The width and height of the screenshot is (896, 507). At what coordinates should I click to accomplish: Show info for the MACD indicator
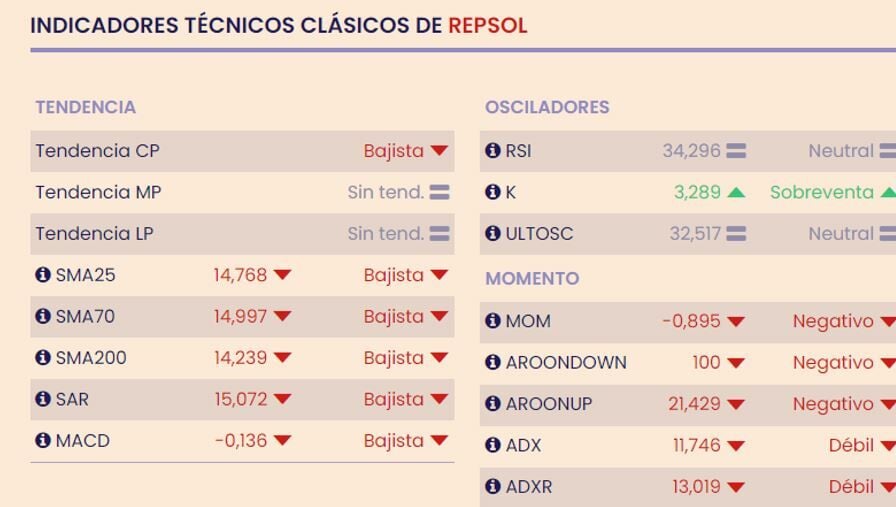(x=43, y=441)
